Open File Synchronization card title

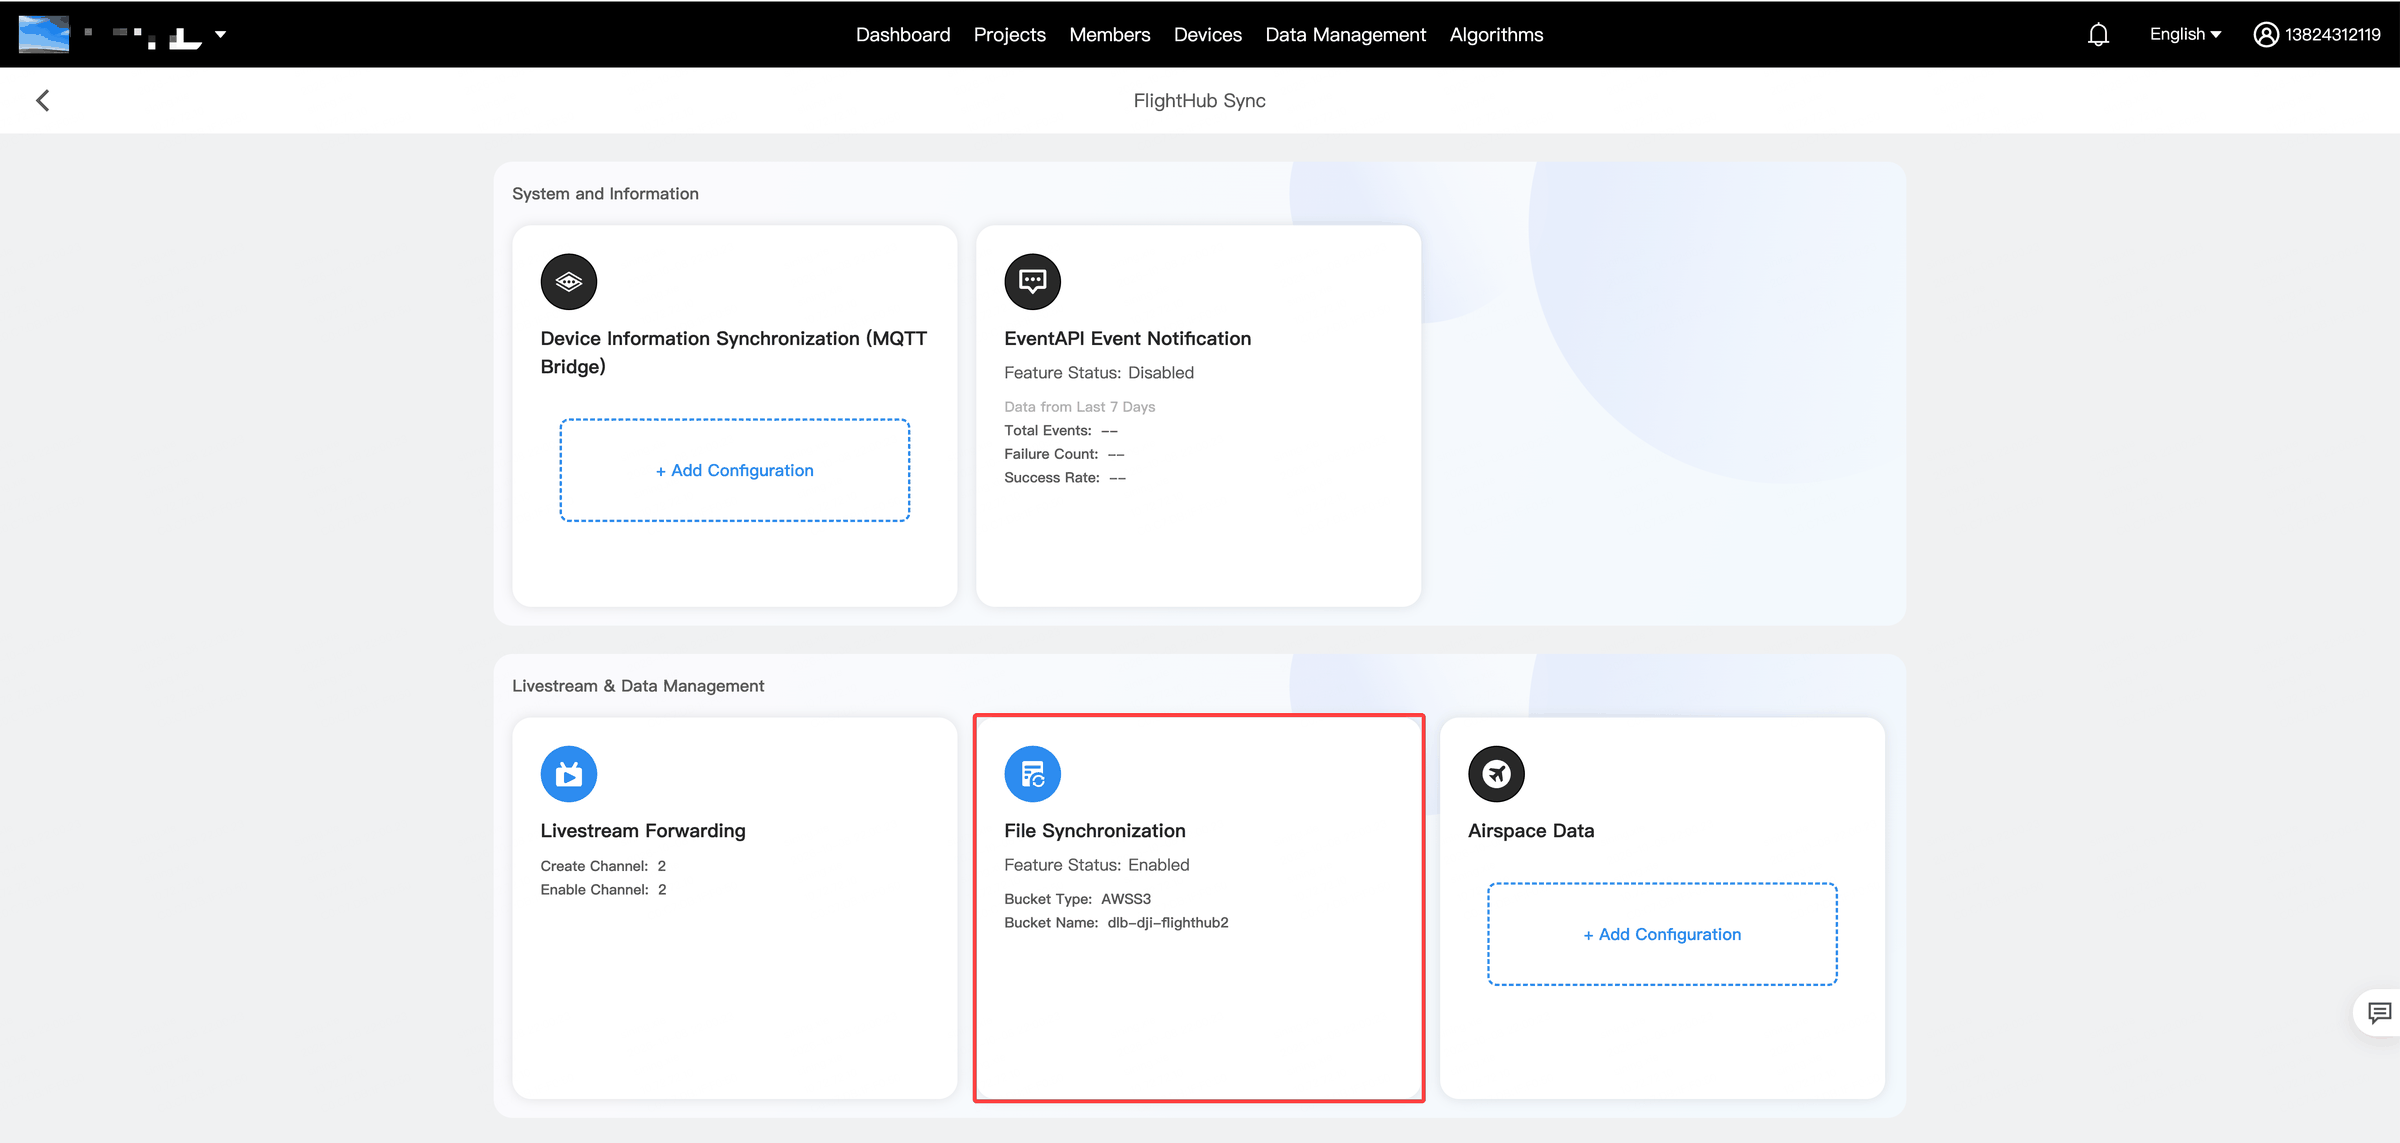pyautogui.click(x=1094, y=831)
